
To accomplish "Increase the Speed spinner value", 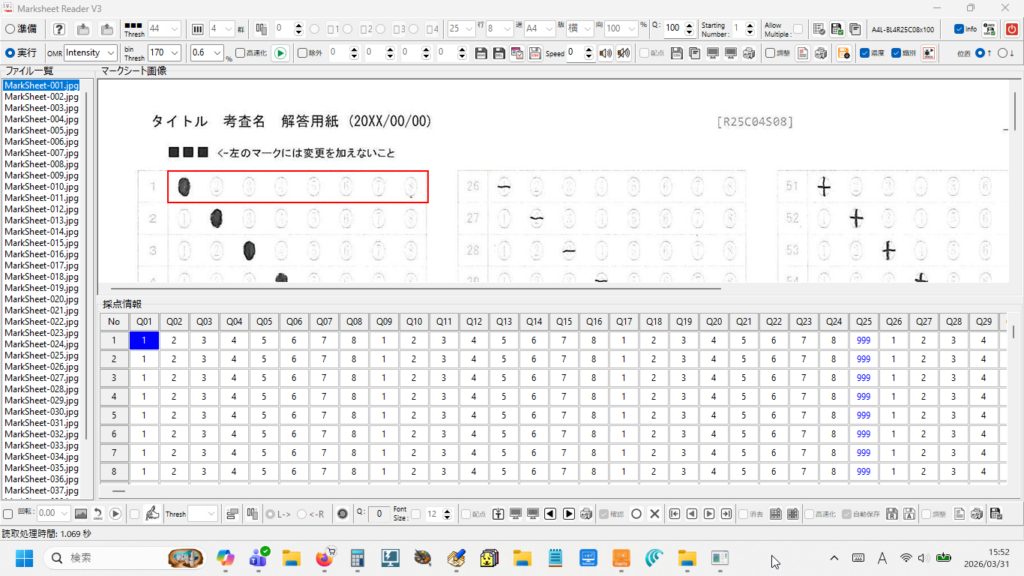I will pyautogui.click(x=590, y=49).
